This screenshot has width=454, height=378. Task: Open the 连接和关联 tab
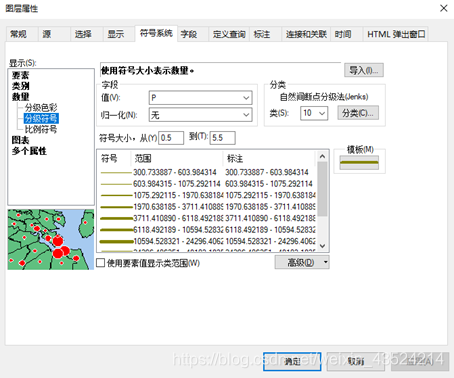[x=306, y=34]
